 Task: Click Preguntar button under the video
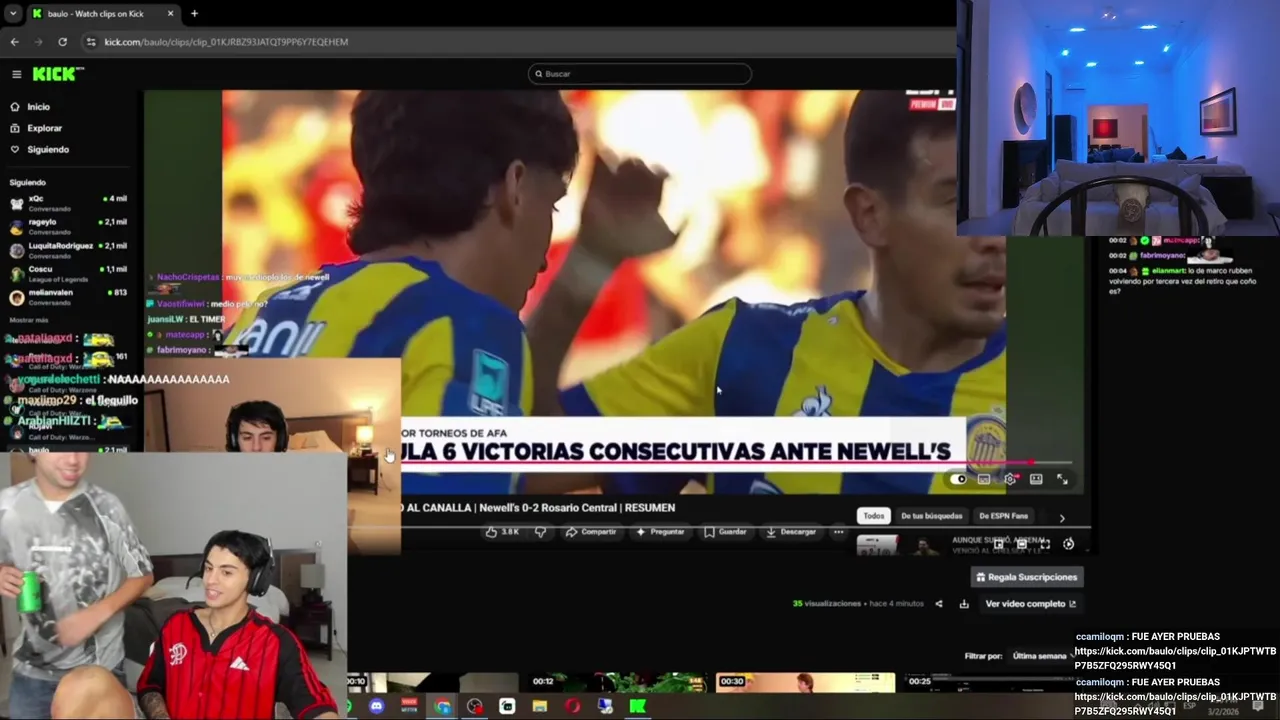tap(660, 532)
